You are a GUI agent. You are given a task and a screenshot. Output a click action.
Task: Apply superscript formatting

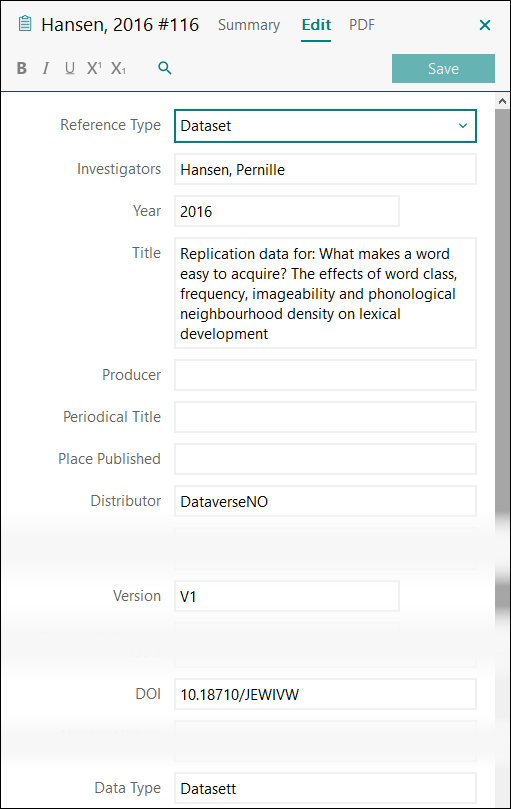(94, 68)
